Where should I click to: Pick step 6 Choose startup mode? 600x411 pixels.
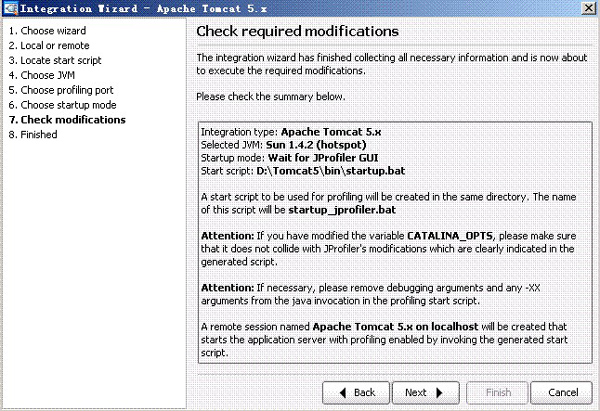(62, 105)
